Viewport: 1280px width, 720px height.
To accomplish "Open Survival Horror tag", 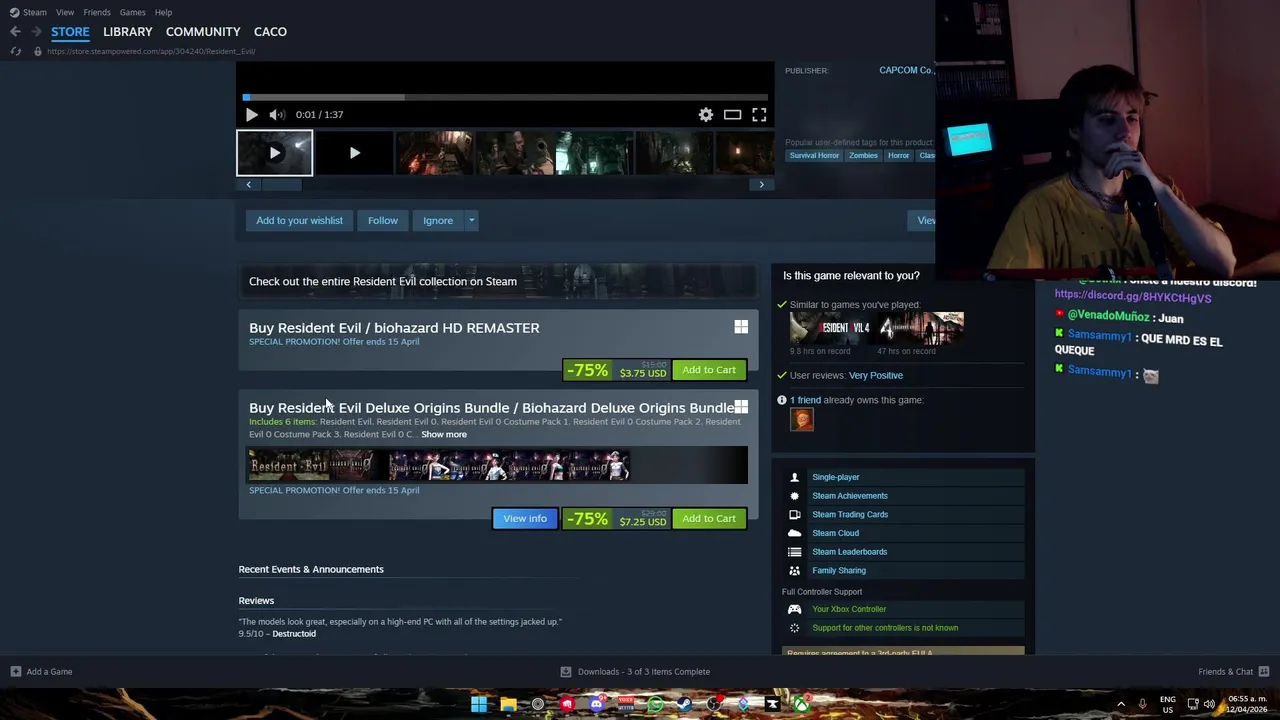I will [814, 156].
